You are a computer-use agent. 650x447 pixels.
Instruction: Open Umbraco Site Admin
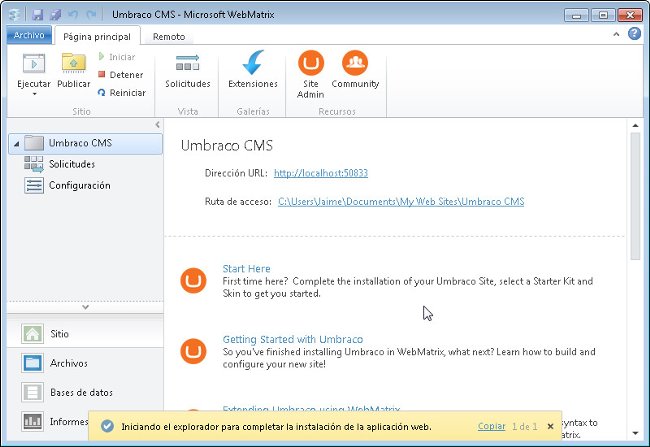[310, 75]
